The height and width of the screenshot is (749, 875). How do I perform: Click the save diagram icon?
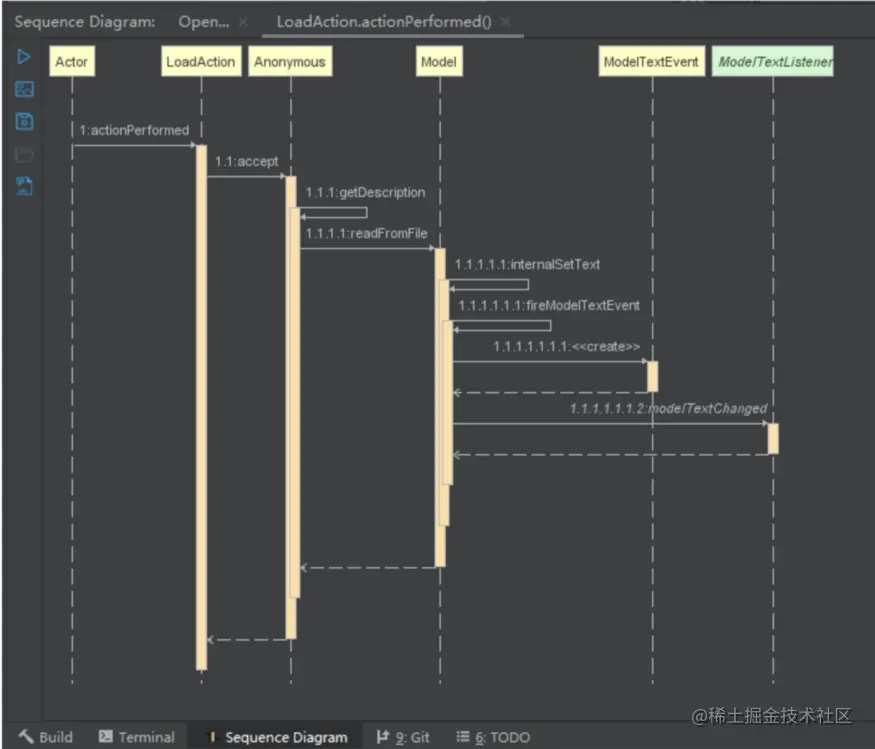pyautogui.click(x=24, y=121)
